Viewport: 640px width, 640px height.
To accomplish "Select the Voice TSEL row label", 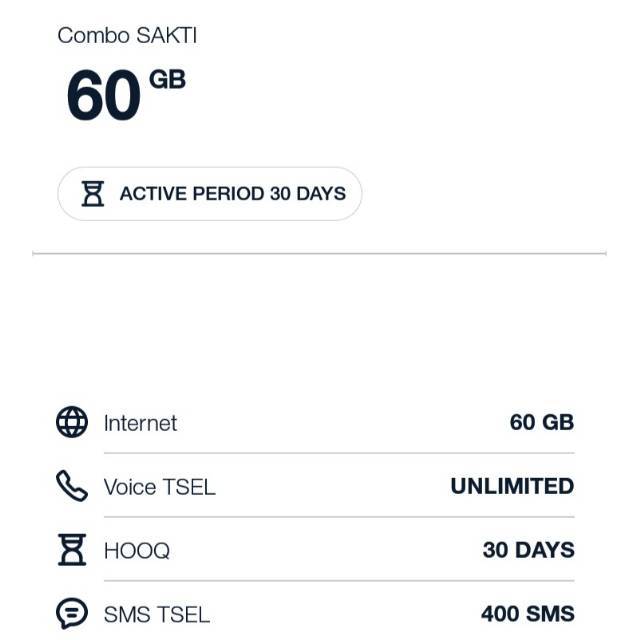I will pyautogui.click(x=159, y=487).
